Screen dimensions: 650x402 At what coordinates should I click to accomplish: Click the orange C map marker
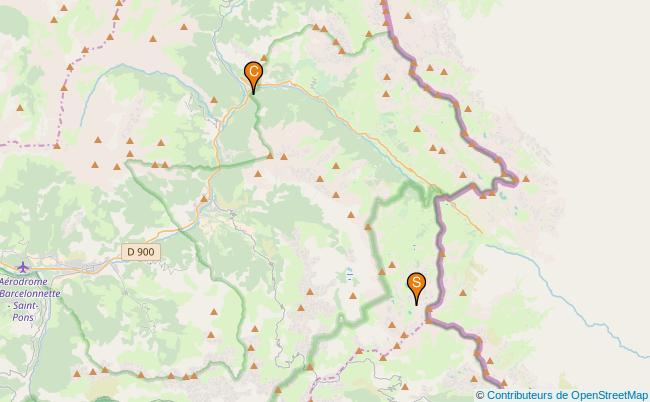[253, 75]
